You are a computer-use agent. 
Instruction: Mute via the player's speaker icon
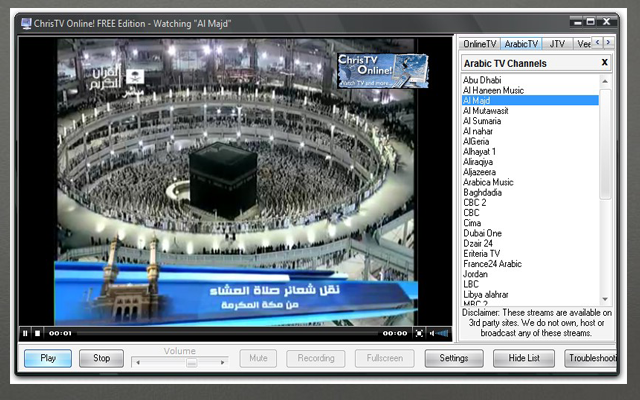pos(432,333)
